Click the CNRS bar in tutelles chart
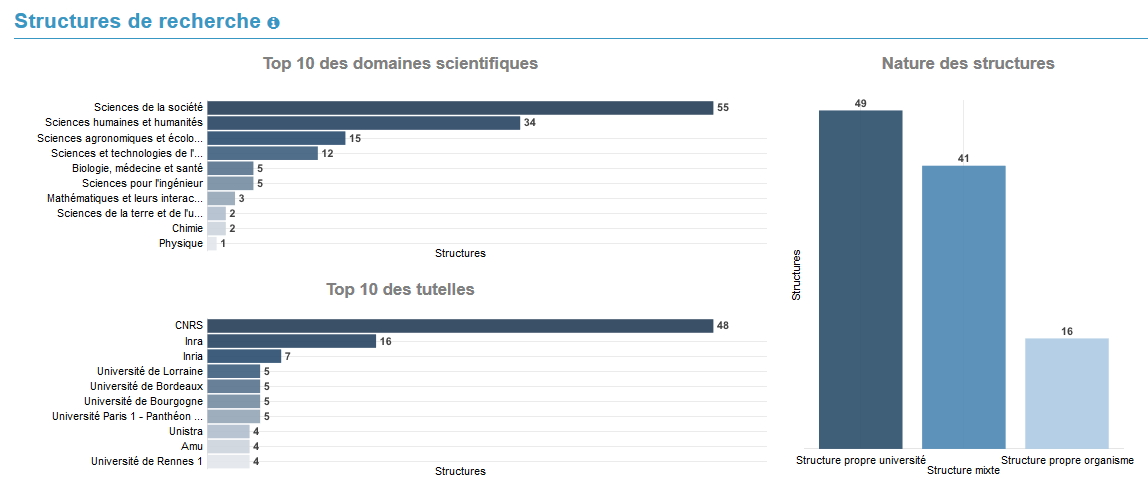Image resolution: width=1148 pixels, height=504 pixels. pos(460,326)
